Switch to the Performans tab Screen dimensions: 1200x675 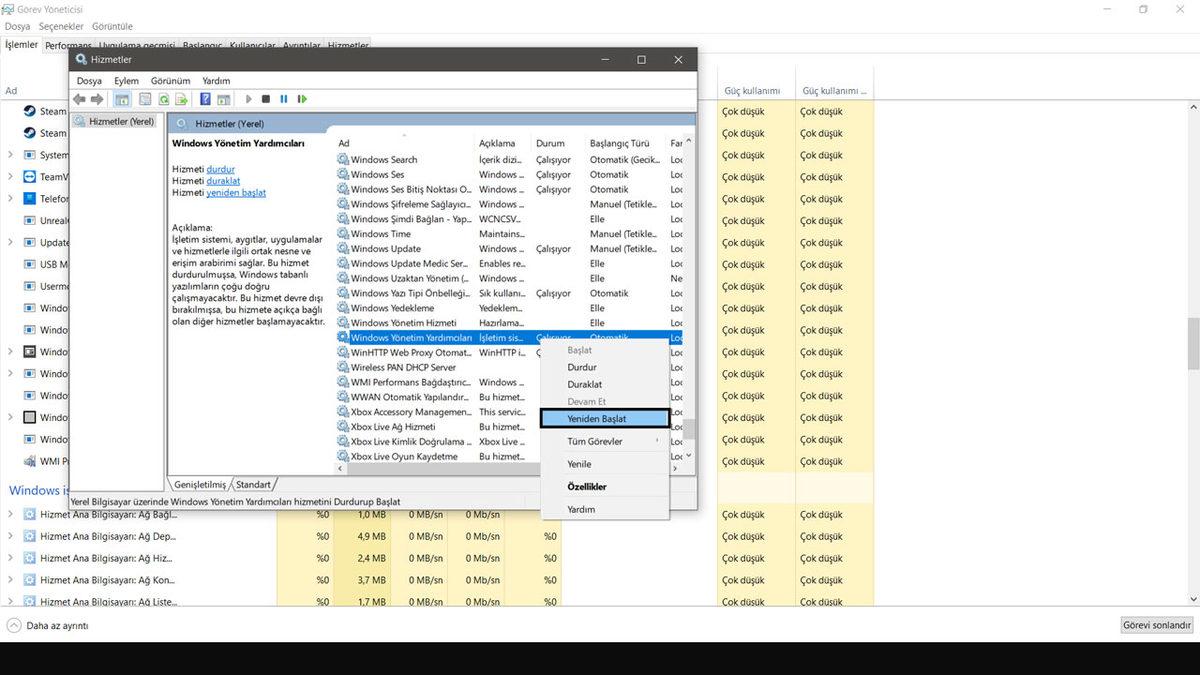click(66, 44)
